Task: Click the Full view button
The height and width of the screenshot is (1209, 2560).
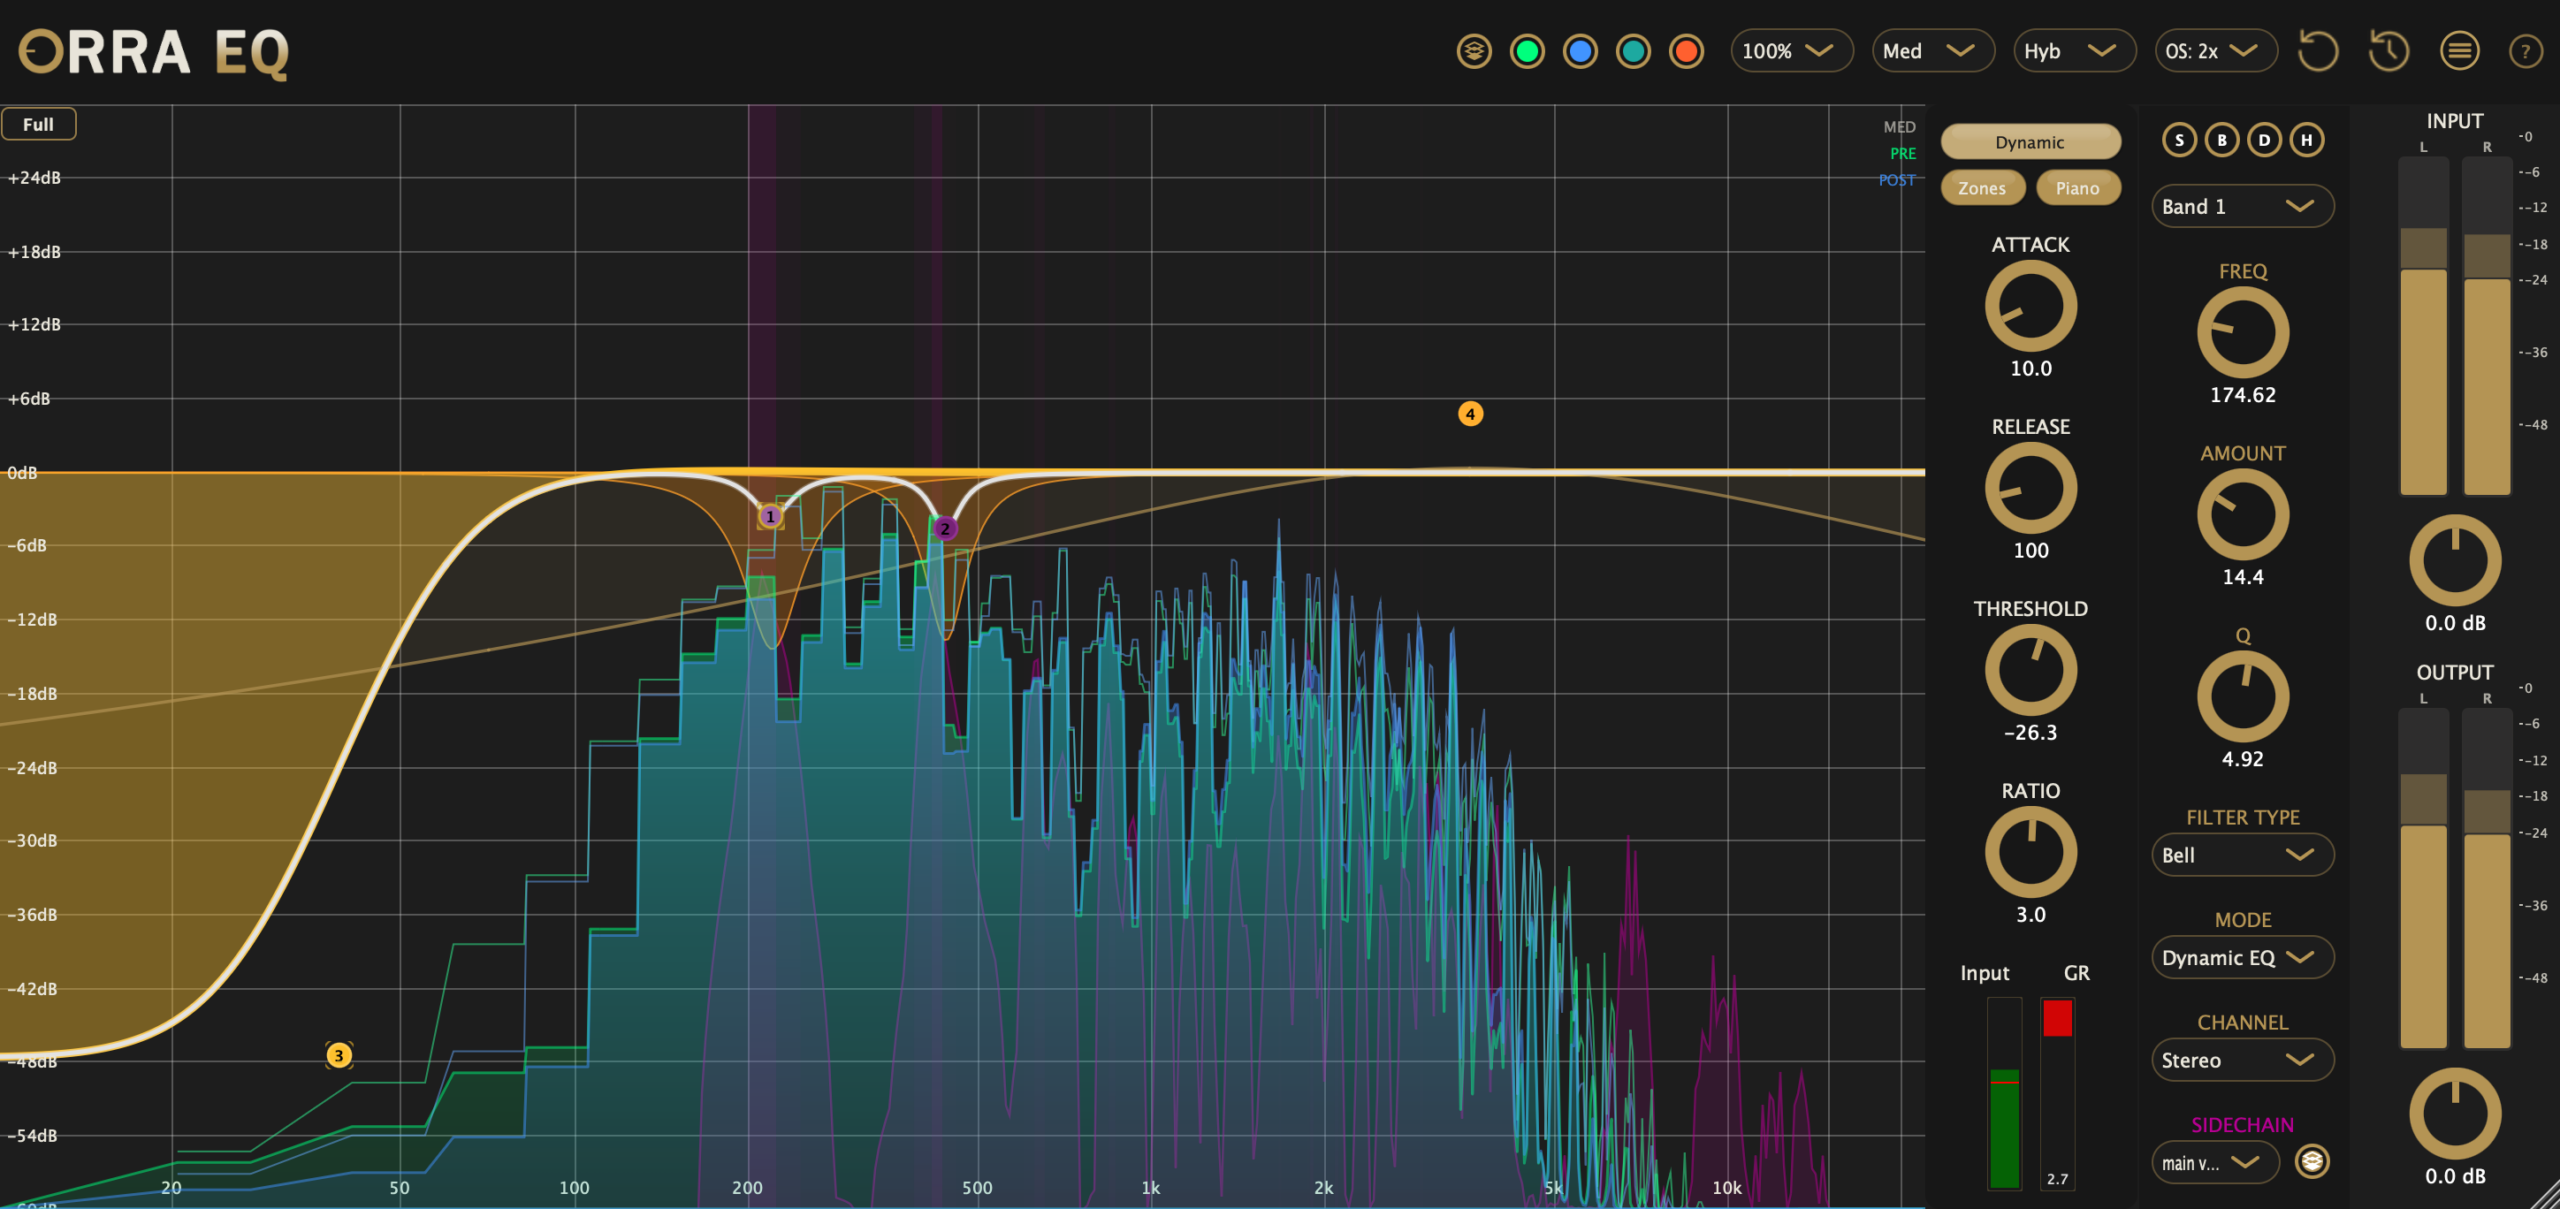Action: point(38,124)
